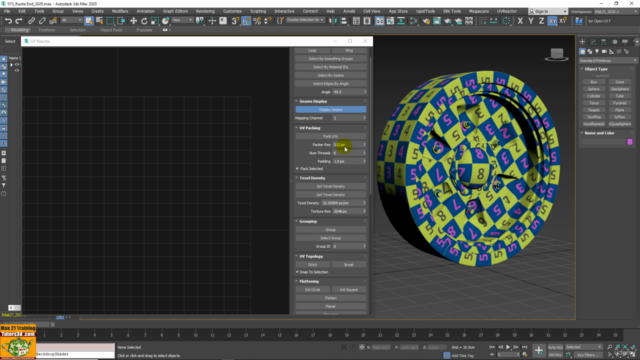The height and width of the screenshot is (360, 640).
Task: Open the Mirror tool
Action: (333, 21)
